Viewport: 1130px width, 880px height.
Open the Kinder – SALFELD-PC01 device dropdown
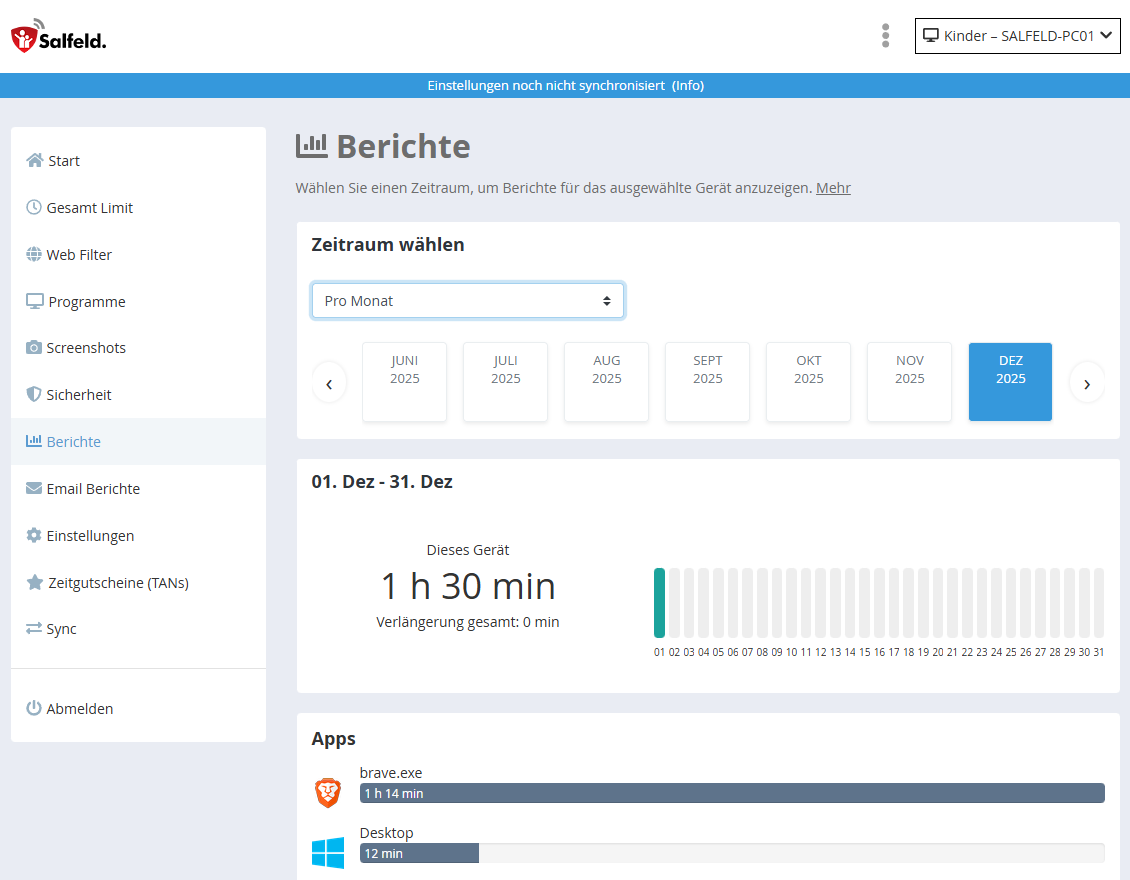(x=1017, y=36)
